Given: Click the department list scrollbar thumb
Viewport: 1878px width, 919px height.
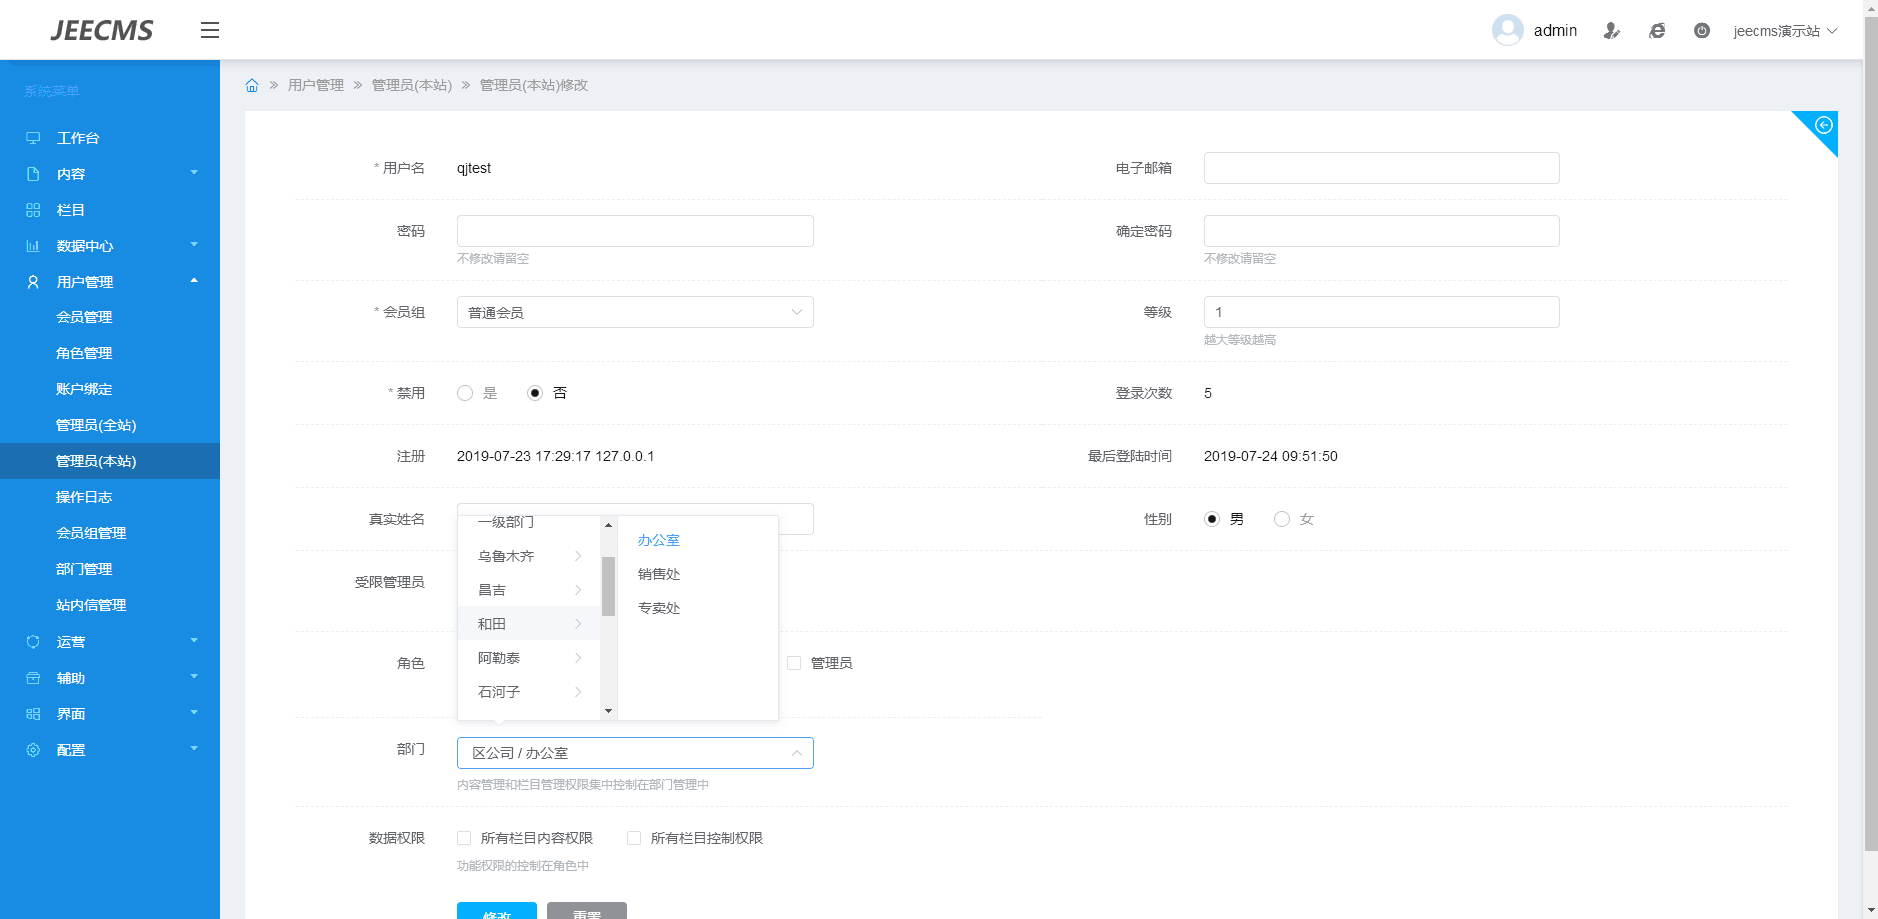Looking at the screenshot, I should coord(608,586).
